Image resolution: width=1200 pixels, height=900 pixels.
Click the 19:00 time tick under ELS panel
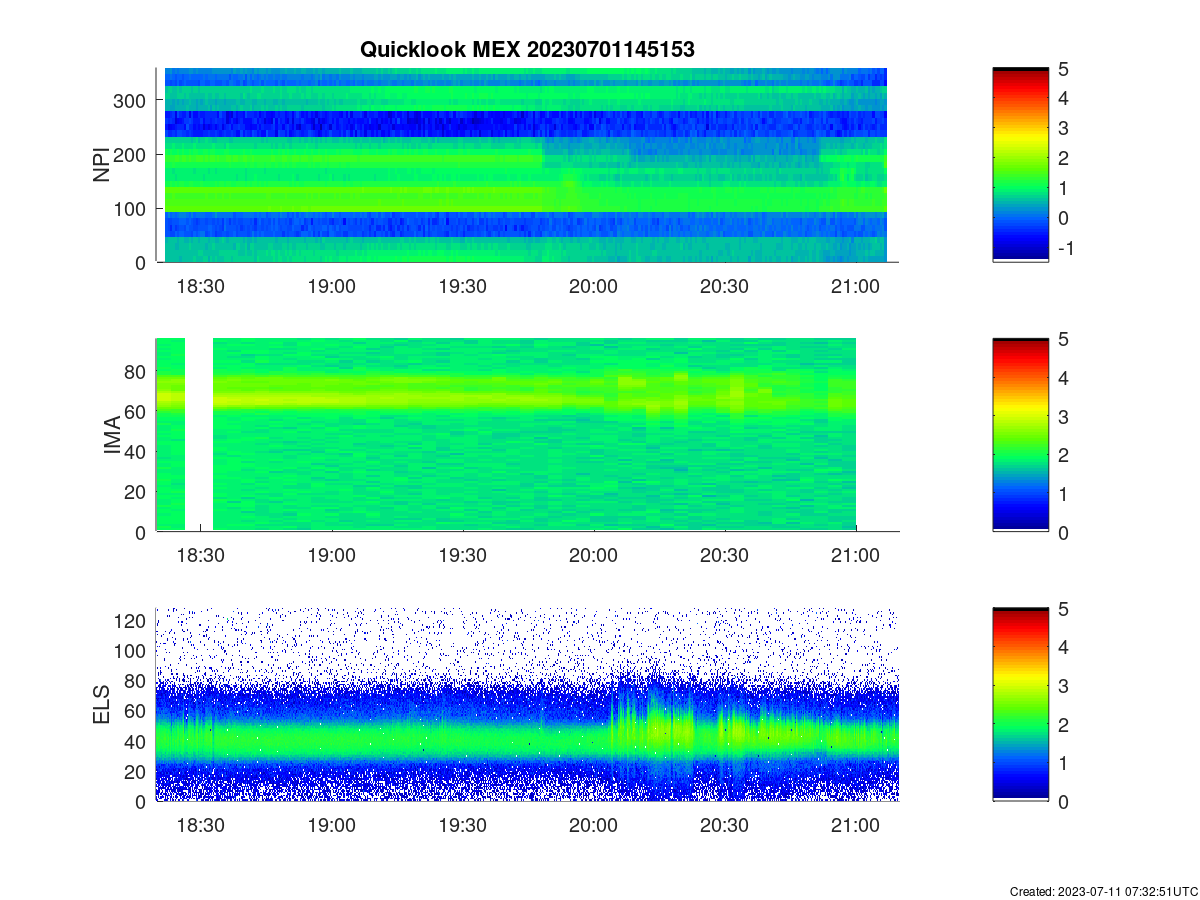click(331, 826)
